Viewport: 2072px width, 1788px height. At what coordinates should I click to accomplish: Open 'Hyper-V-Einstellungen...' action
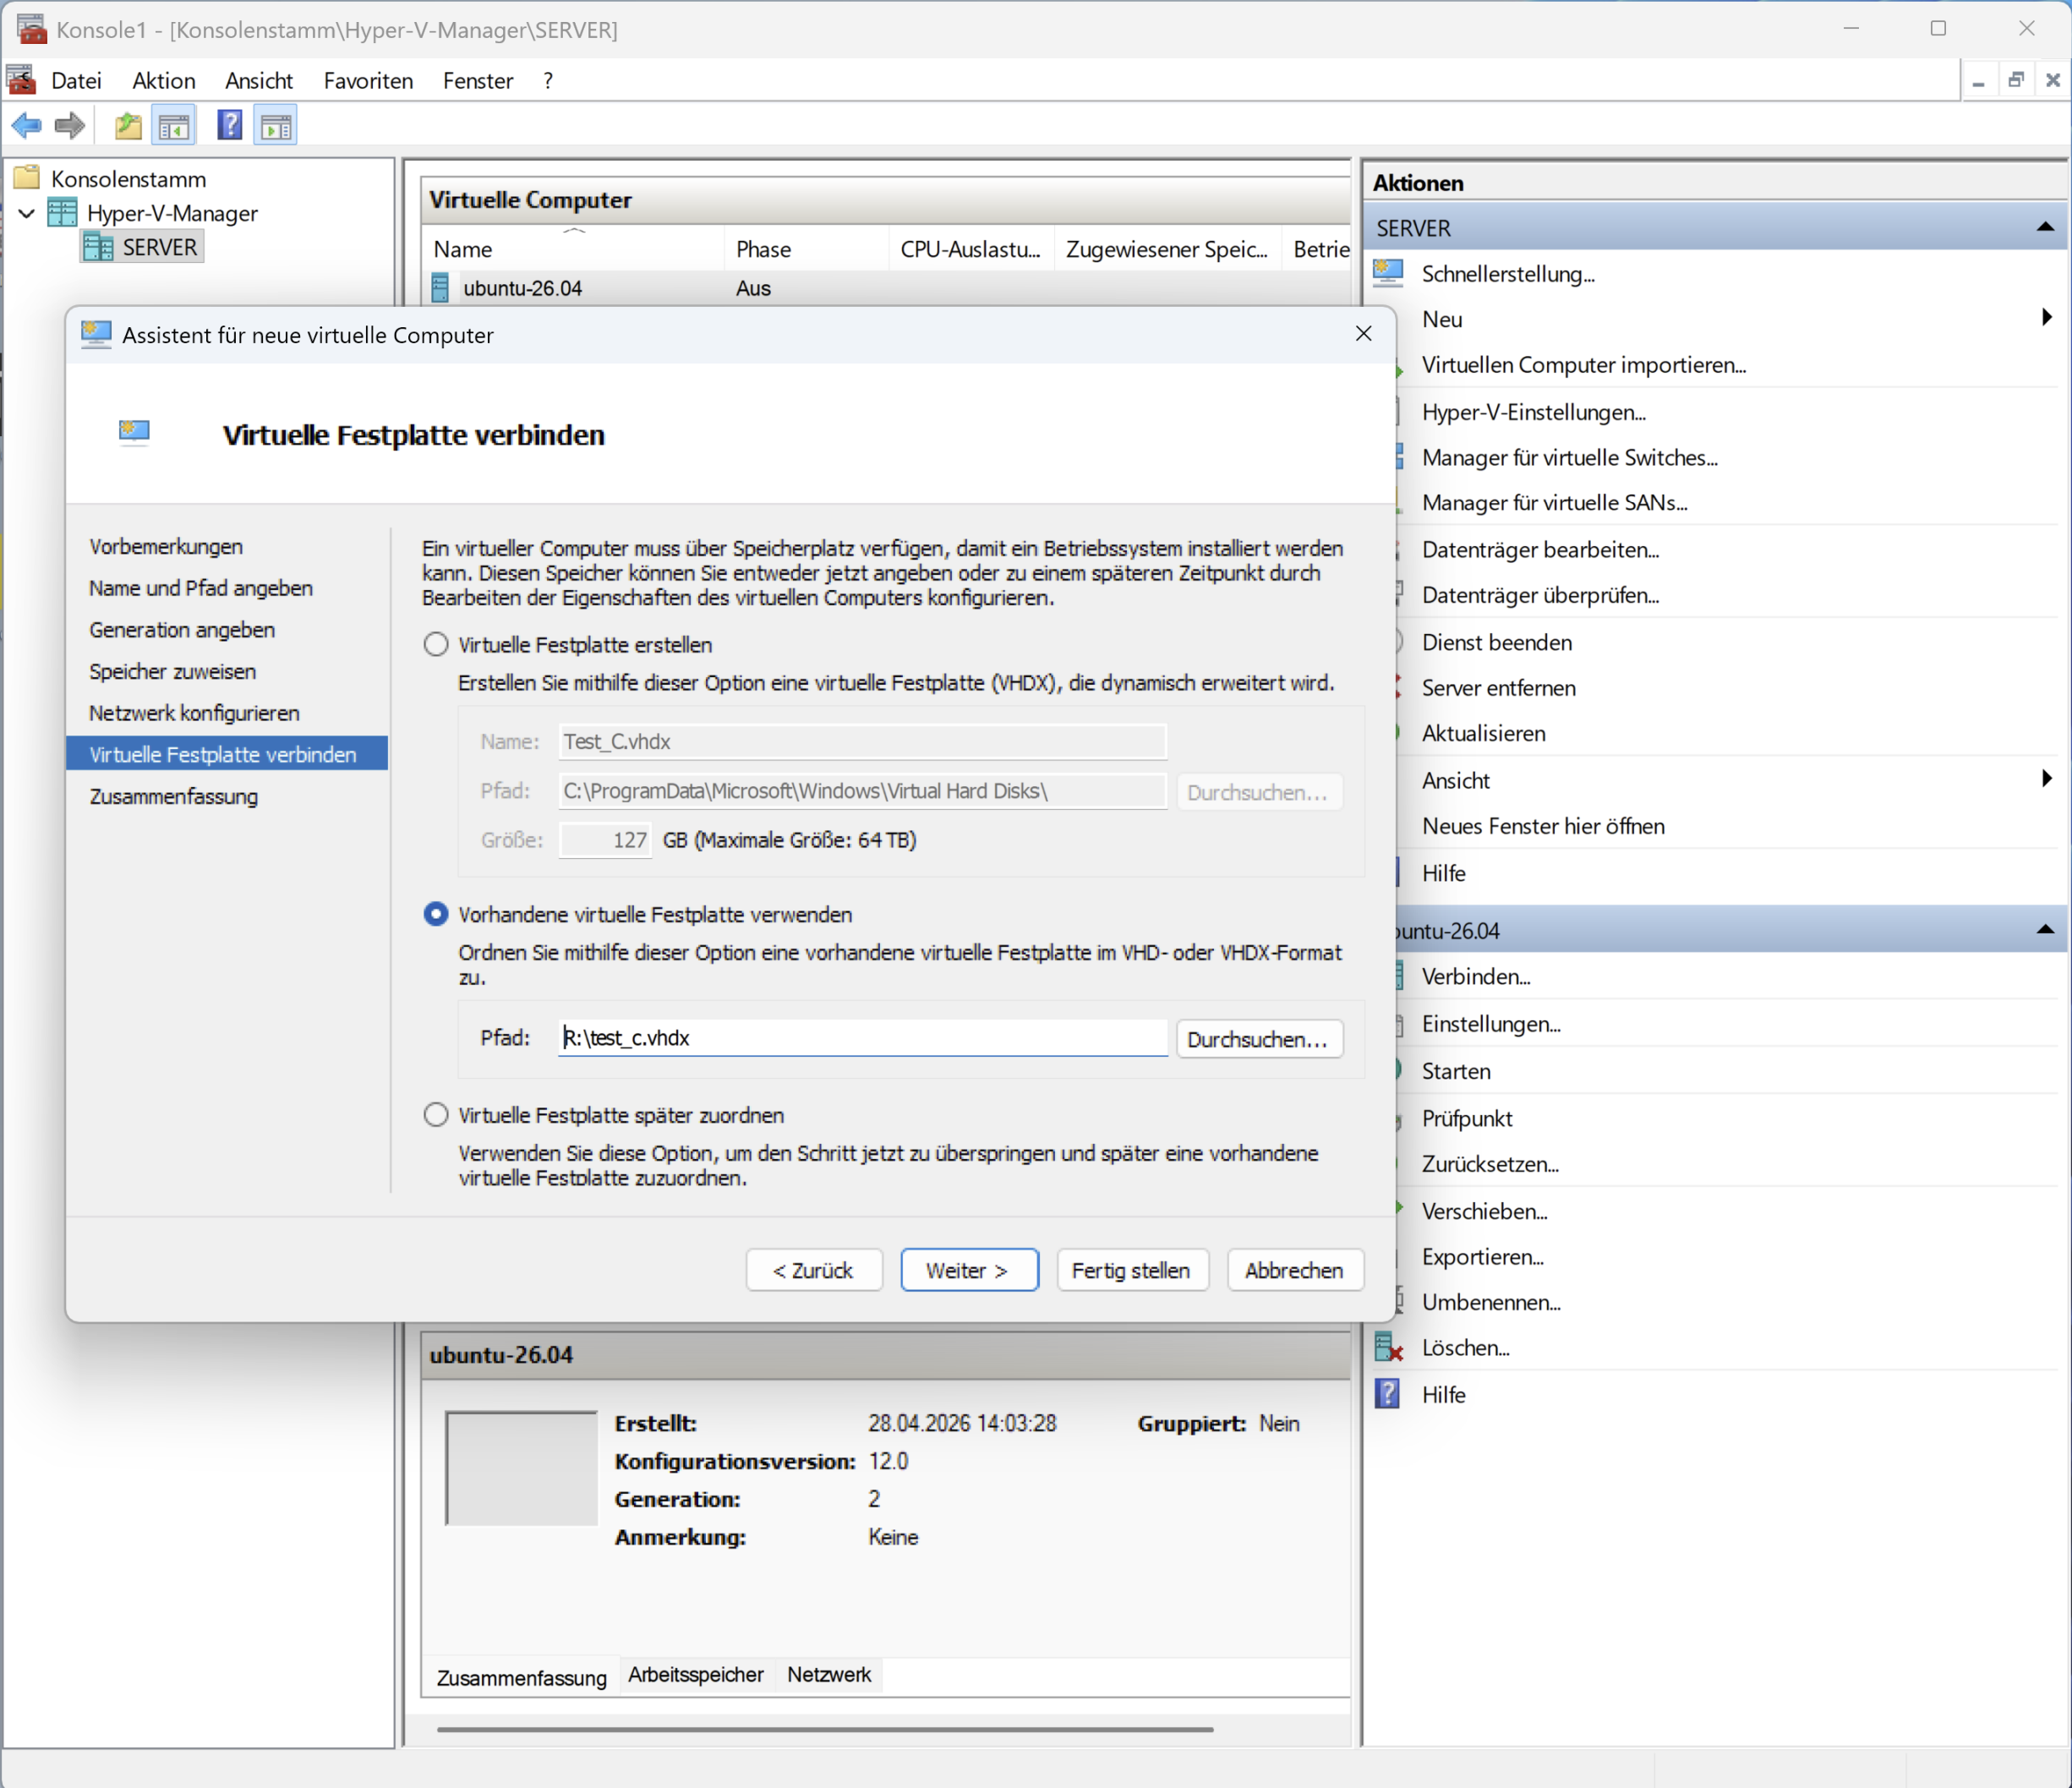point(1534,412)
